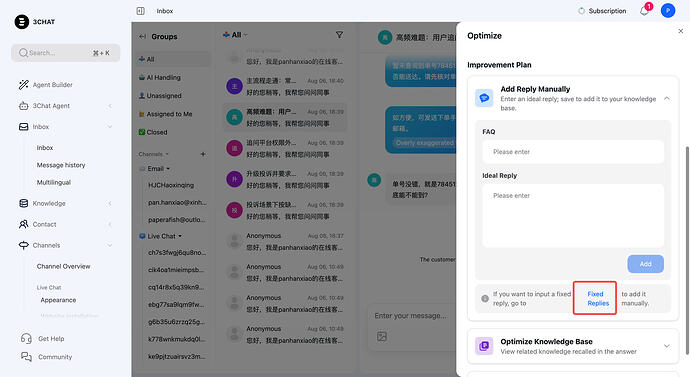Click the Subscription link in header
690x377 pixels.
(607, 11)
